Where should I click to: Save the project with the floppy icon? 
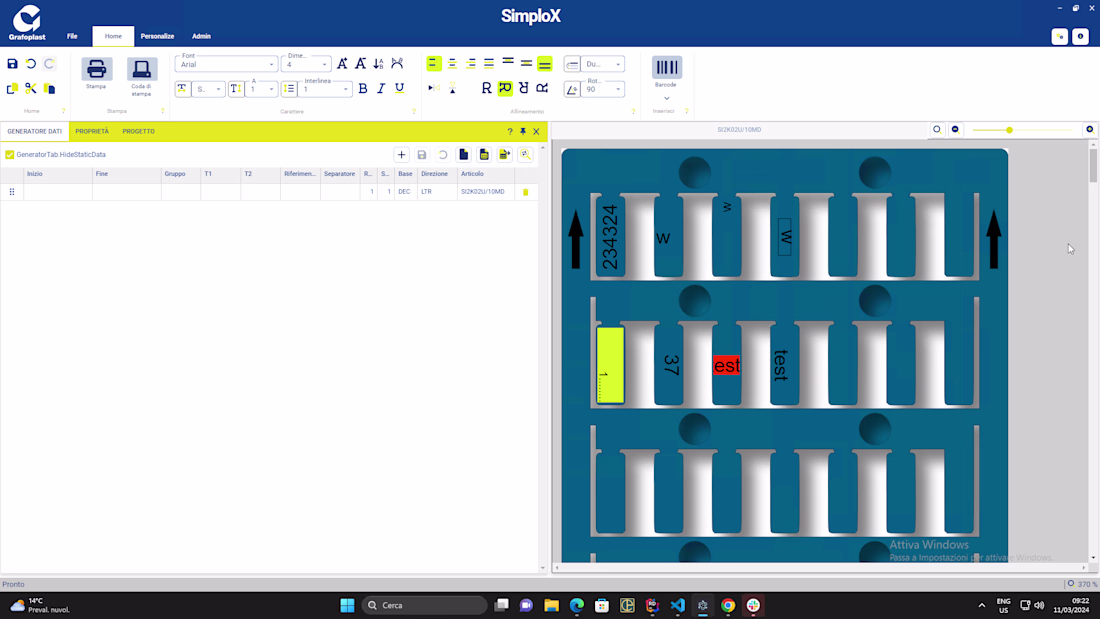13,64
